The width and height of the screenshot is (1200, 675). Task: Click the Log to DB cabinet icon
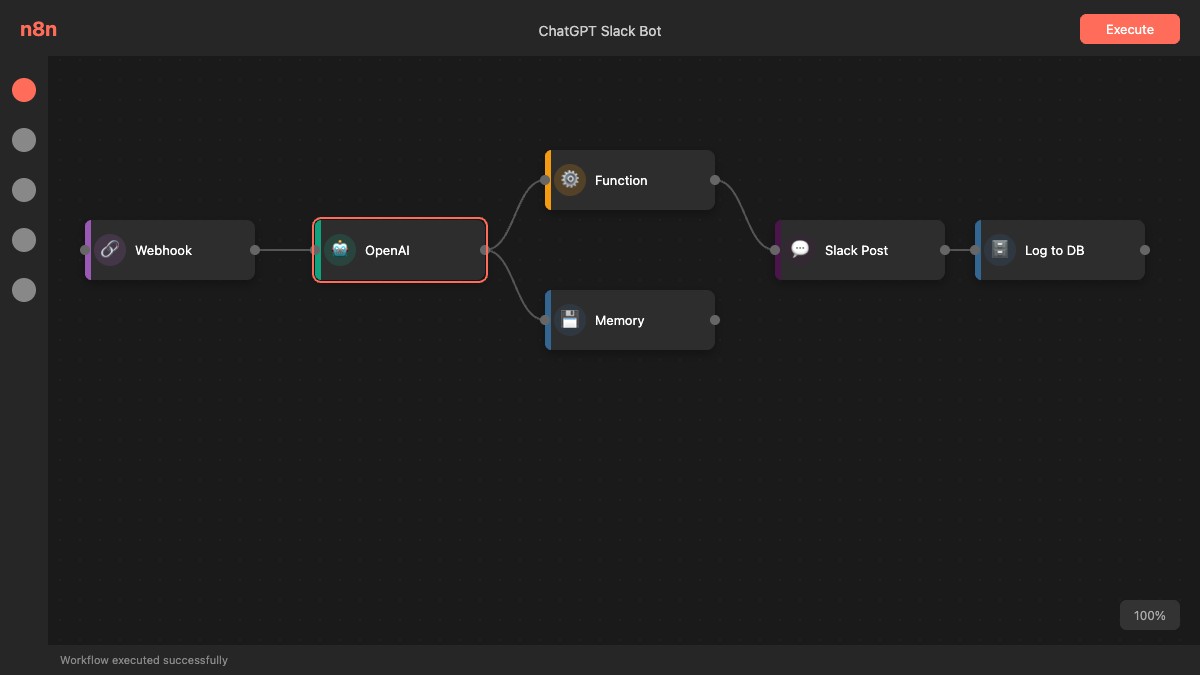tap(1000, 250)
